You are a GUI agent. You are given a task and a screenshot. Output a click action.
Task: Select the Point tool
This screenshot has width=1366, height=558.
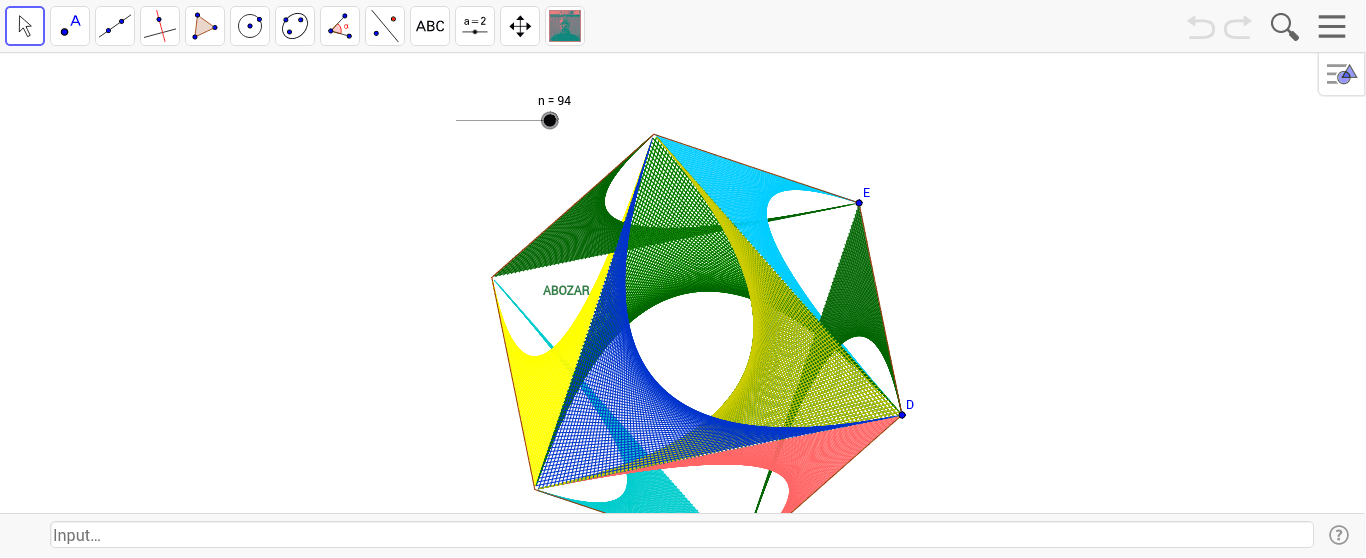(x=70, y=26)
